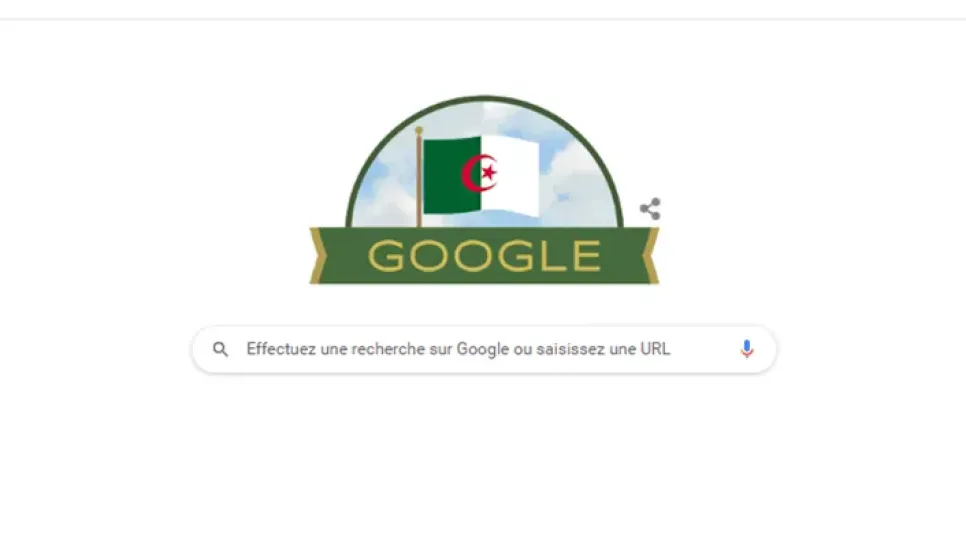Click the dark green arch border

484,99
